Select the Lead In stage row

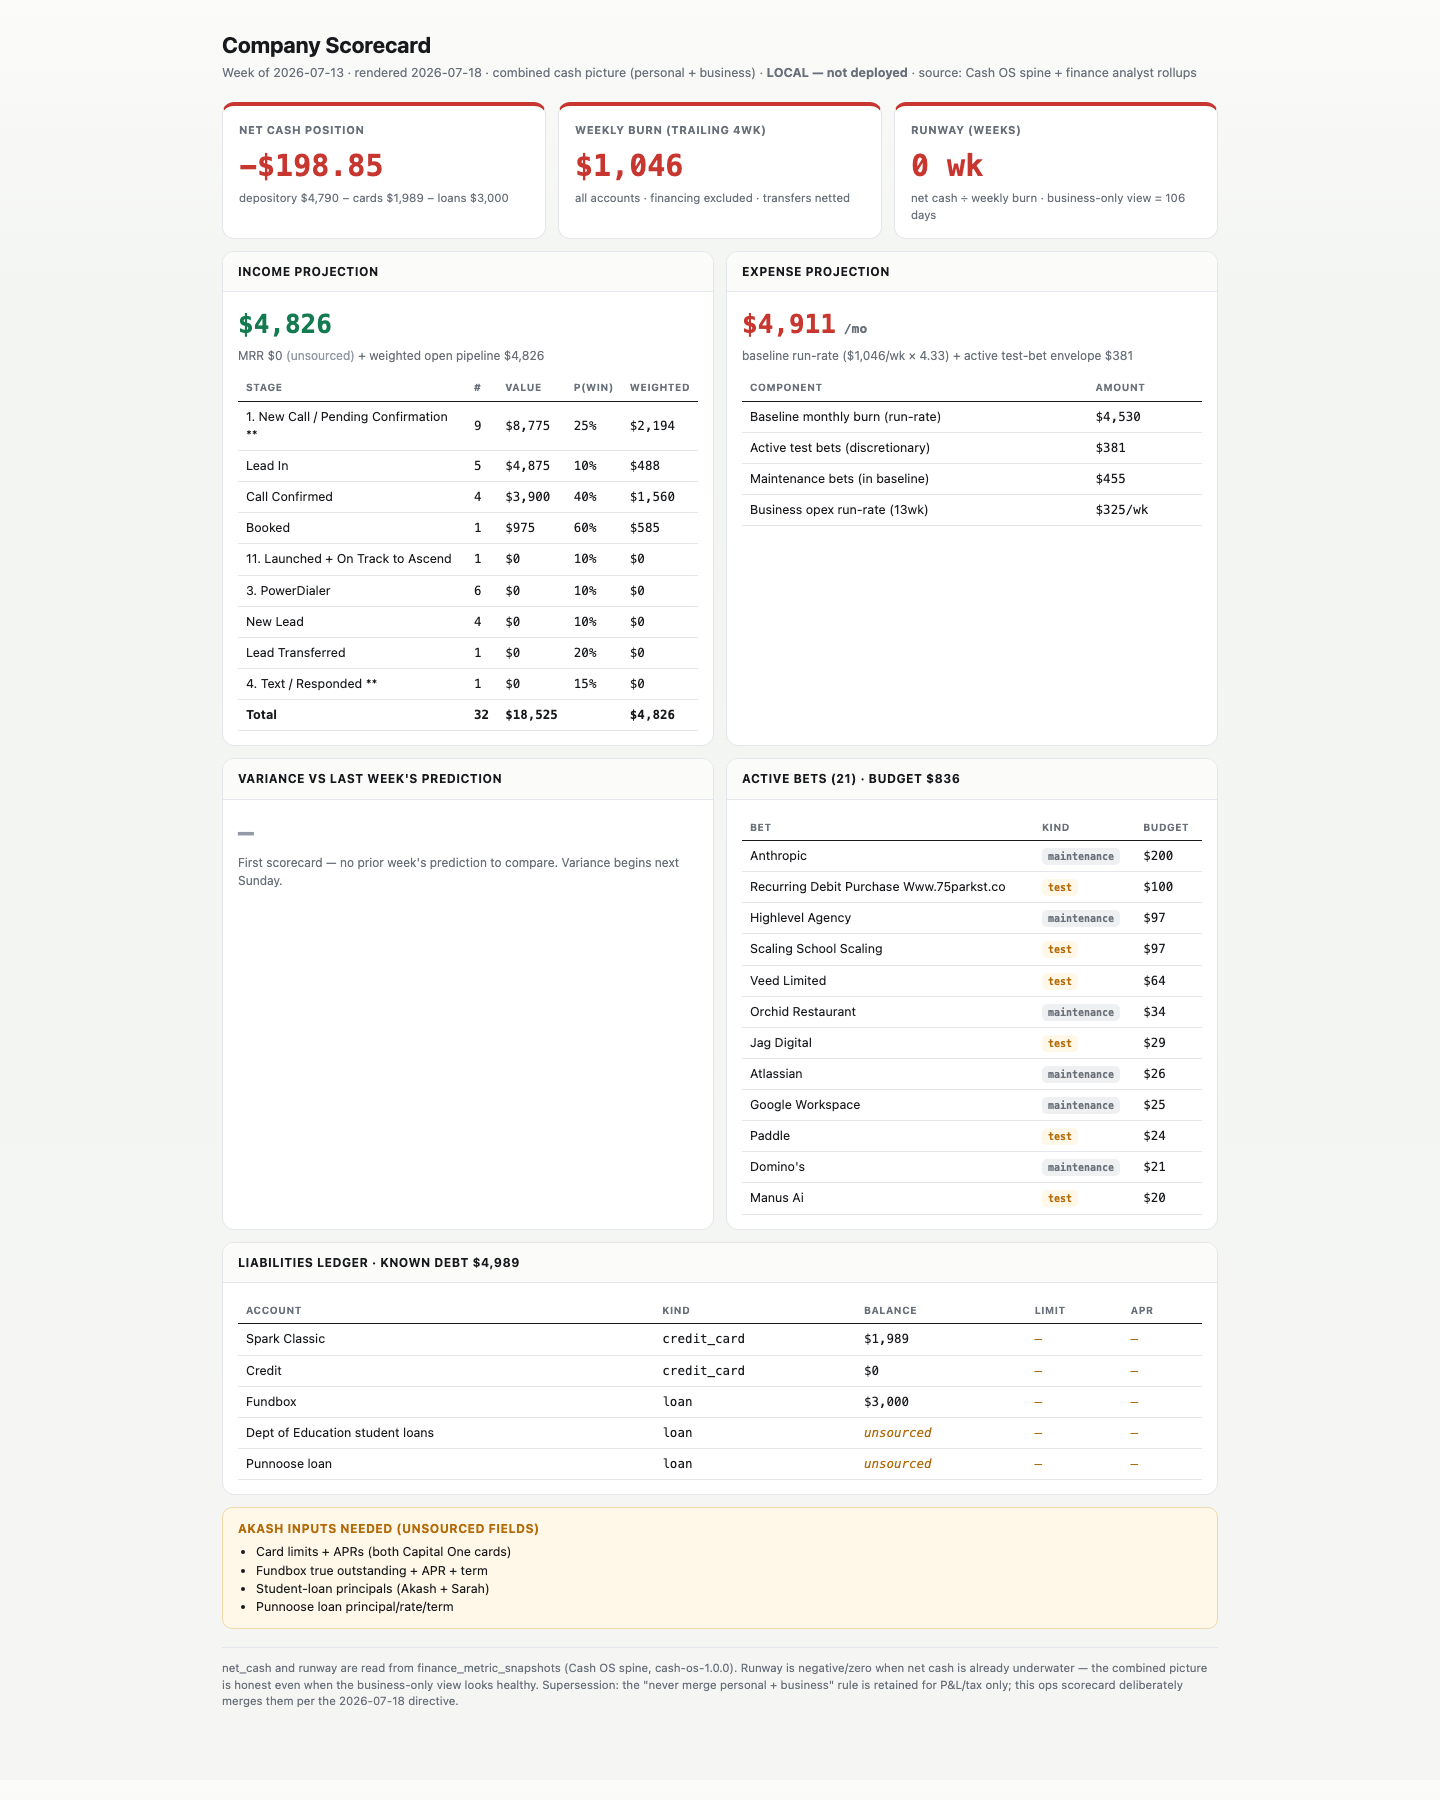pos(468,466)
